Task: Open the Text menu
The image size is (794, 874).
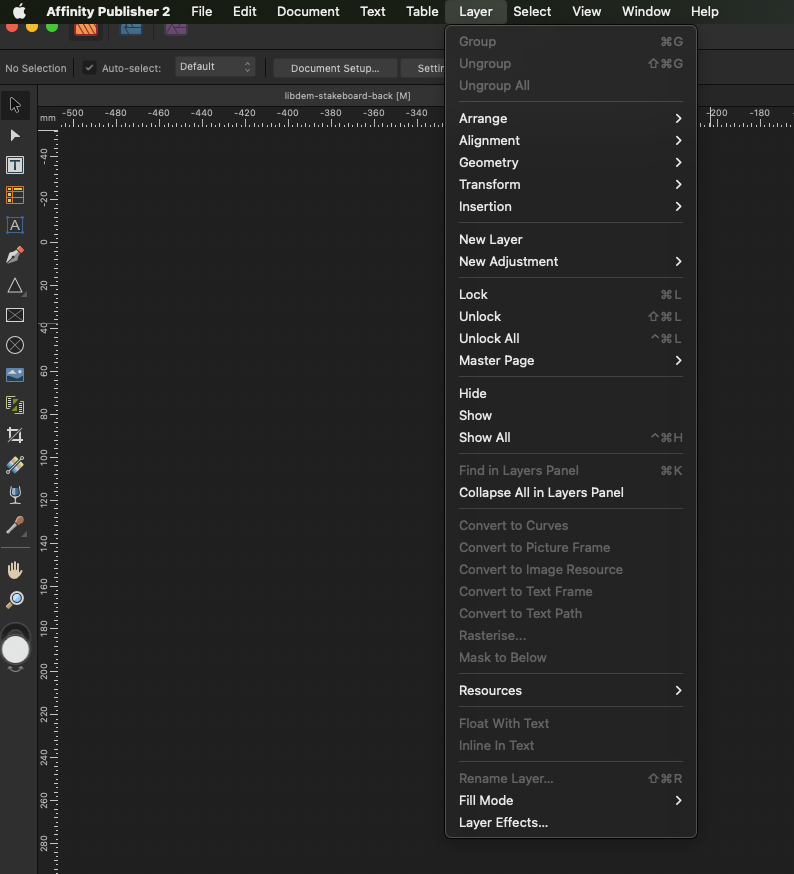Action: tap(372, 11)
